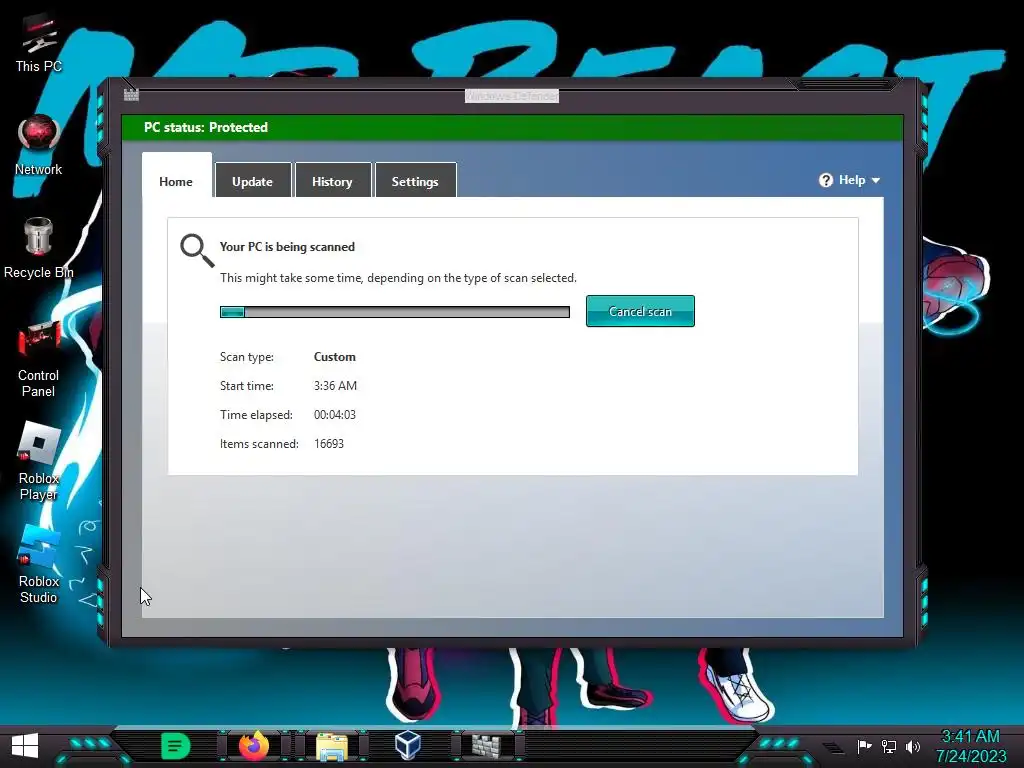Screen dimensions: 1024x768
Task: Click the network tray icon
Action: pos(889,746)
